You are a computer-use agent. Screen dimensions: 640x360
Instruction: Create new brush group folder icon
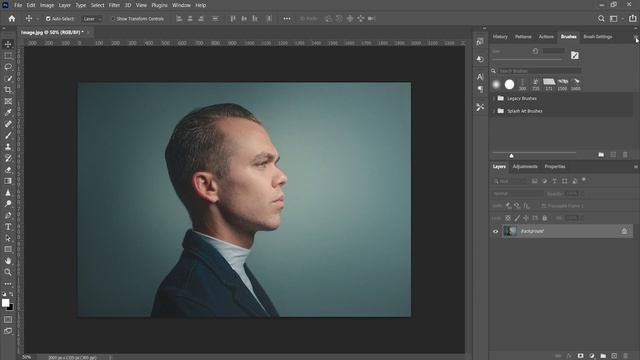coord(601,155)
